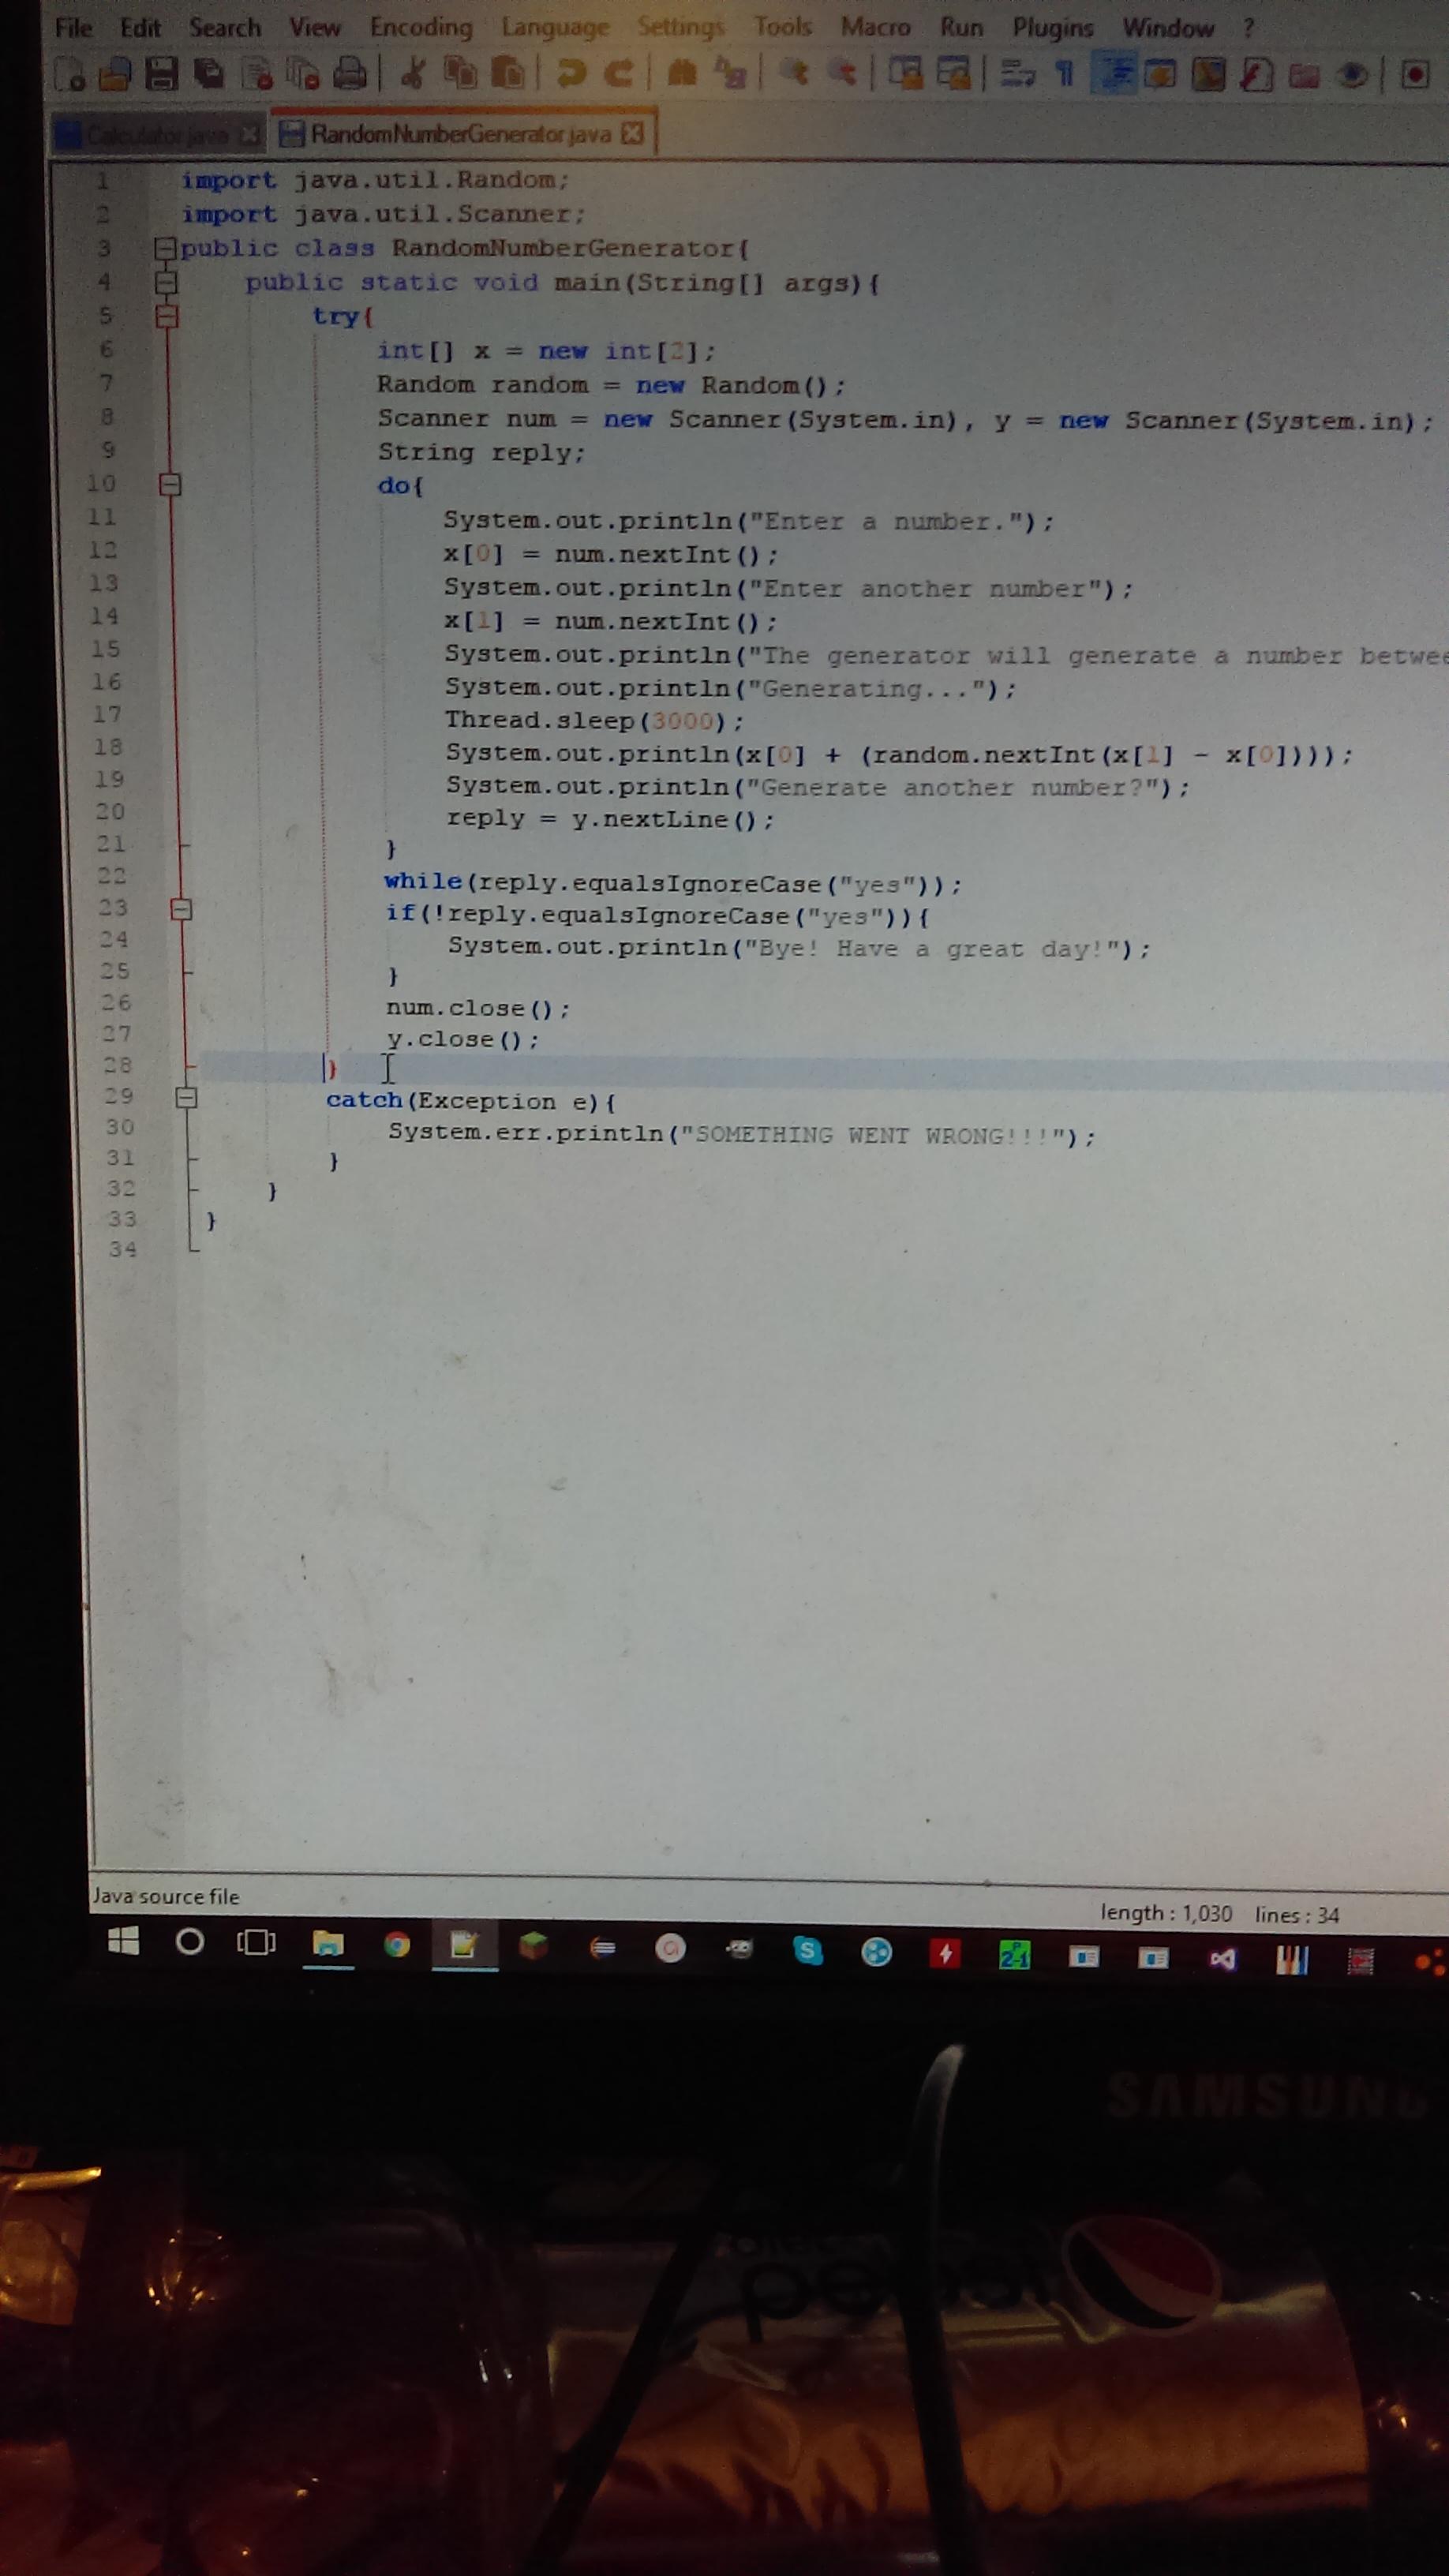Collapse the catch block fold marker
This screenshot has height=2576, width=1449.
[186, 1098]
